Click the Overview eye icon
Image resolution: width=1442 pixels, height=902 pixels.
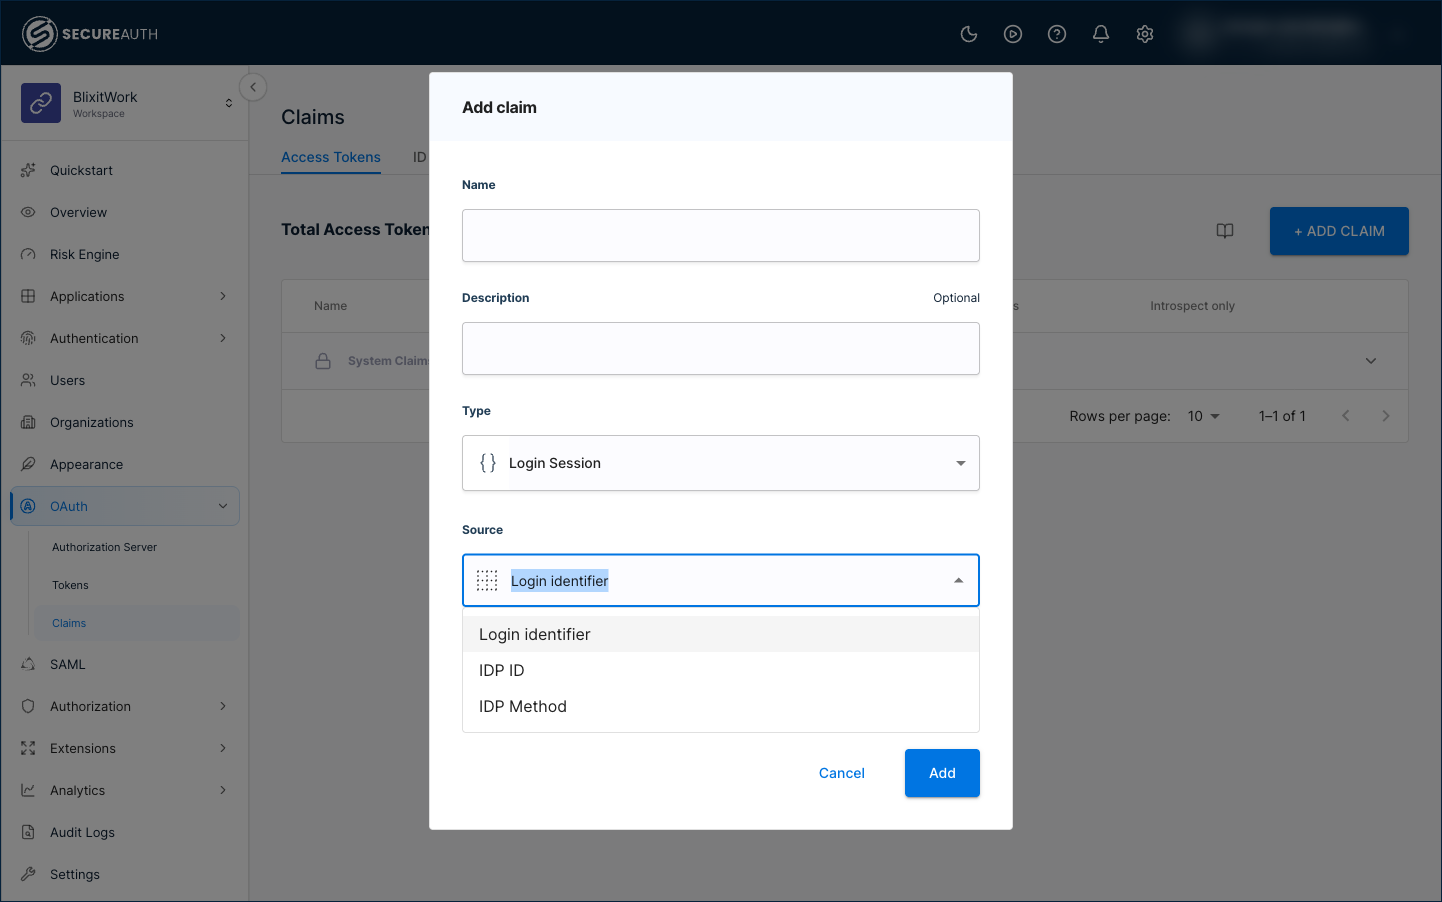(x=28, y=212)
